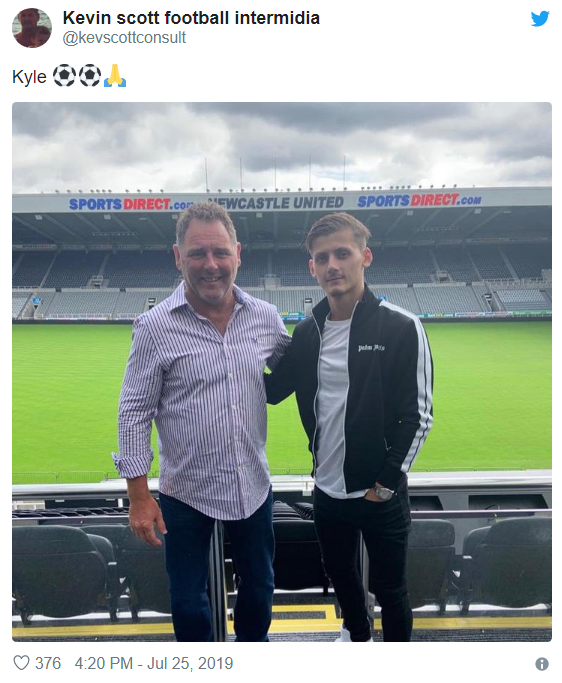Click the Twitter bird logo
Viewport: 562px width, 683px height.
point(540,19)
